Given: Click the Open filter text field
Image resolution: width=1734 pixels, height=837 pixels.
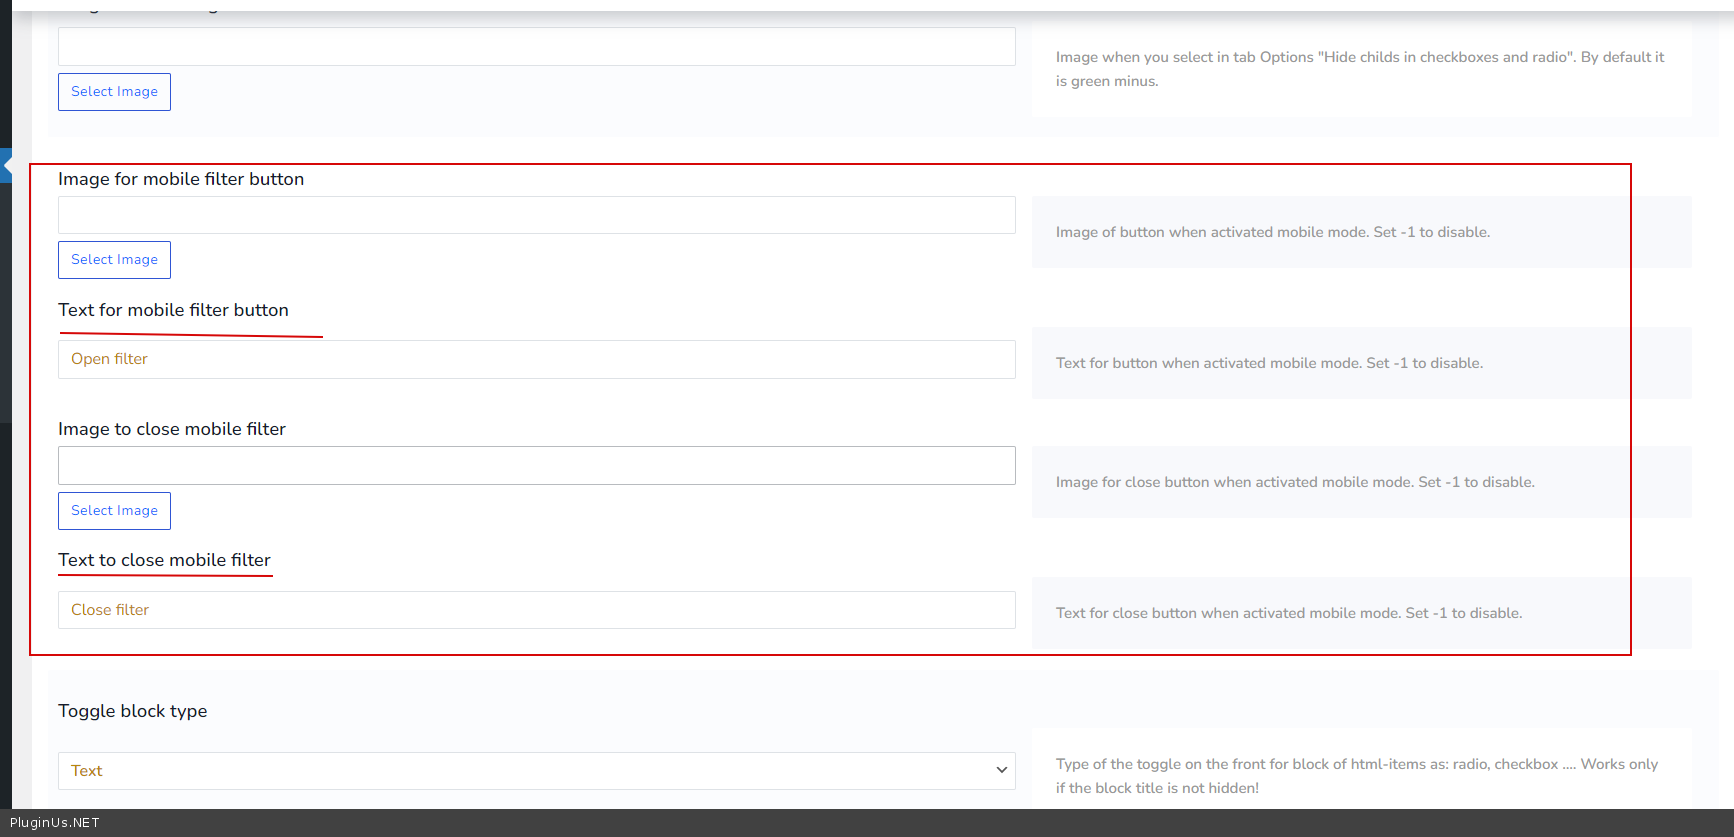Looking at the screenshot, I should [x=536, y=359].
